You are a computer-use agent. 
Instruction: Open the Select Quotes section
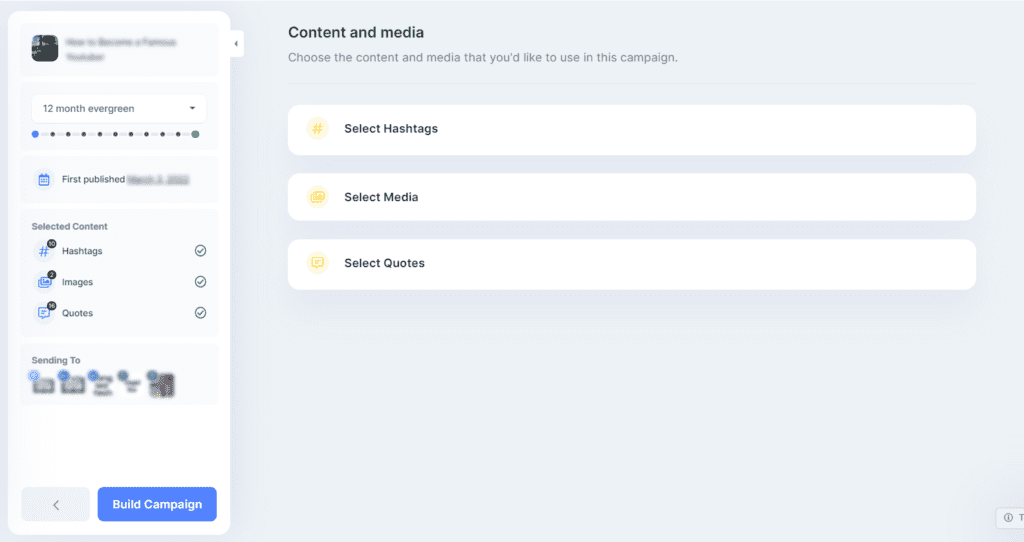(x=631, y=263)
